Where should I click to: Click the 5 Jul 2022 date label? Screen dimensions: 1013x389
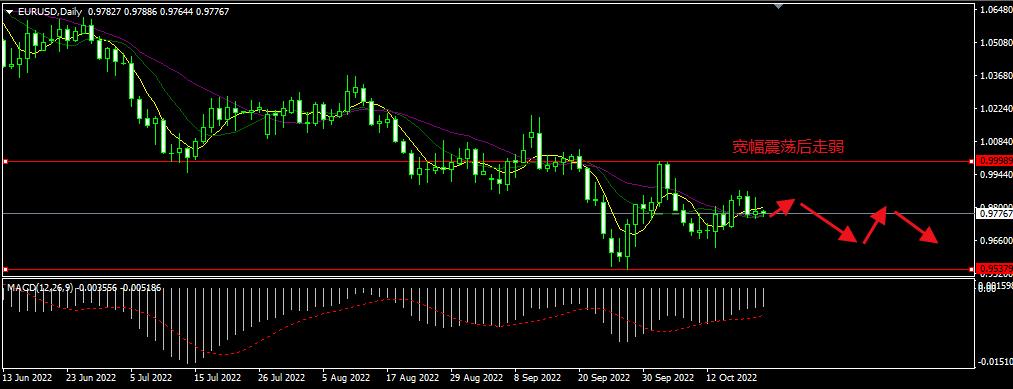[x=151, y=377]
